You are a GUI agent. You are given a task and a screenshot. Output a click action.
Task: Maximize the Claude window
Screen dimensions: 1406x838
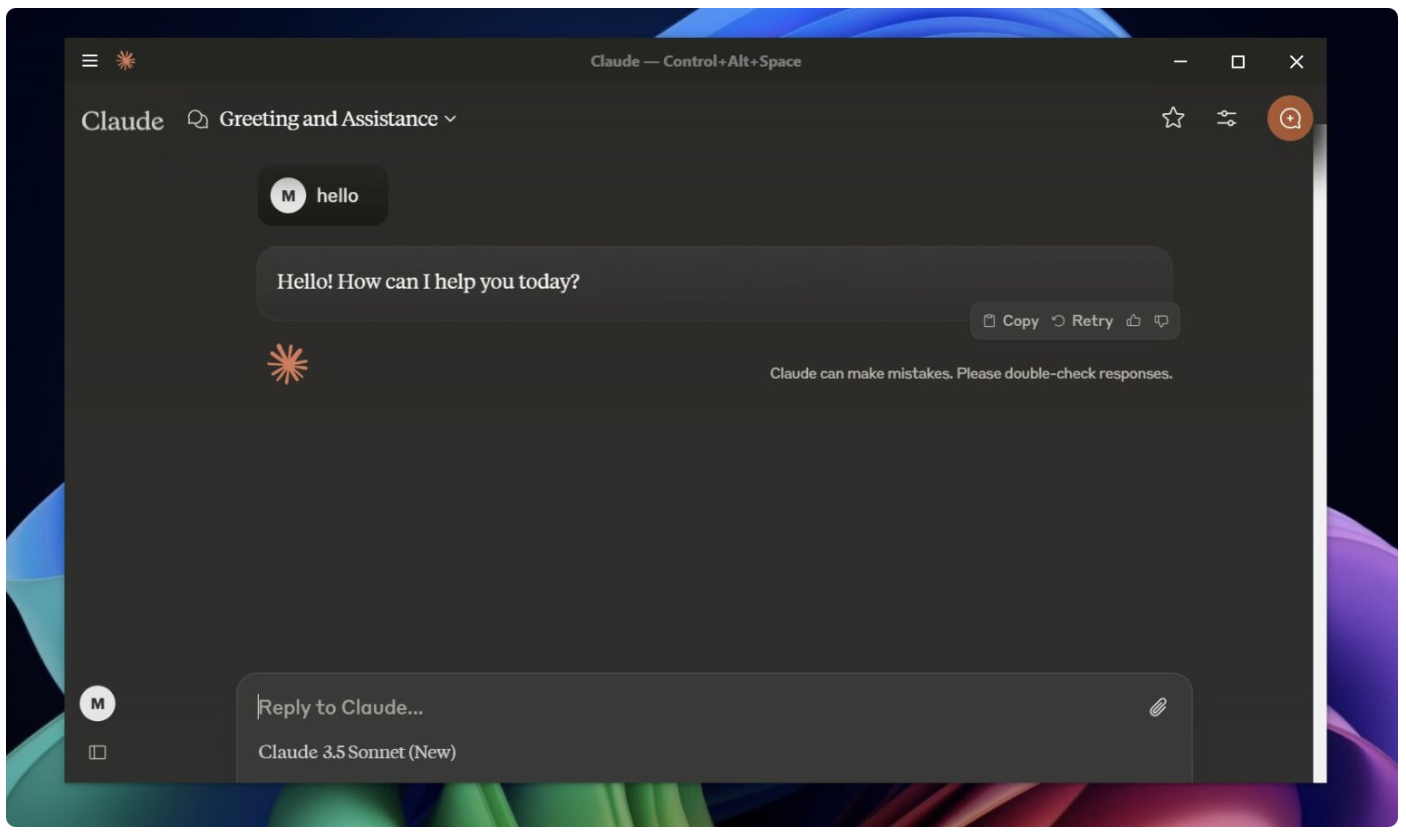[x=1238, y=62]
